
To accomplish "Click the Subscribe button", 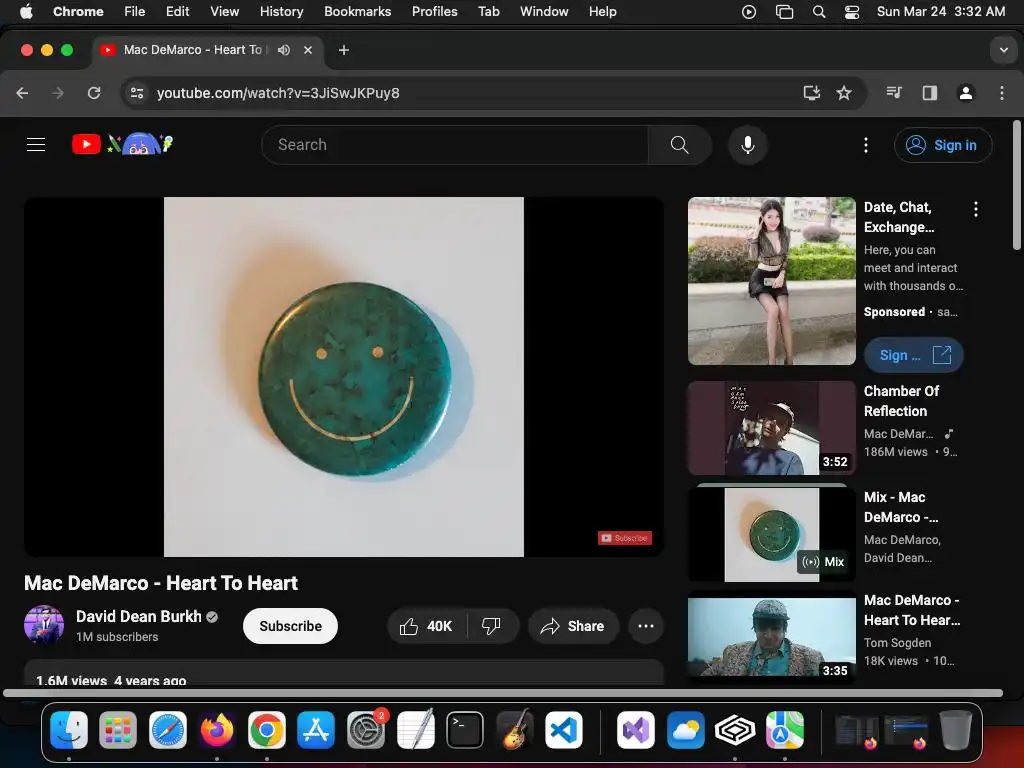I will (291, 626).
